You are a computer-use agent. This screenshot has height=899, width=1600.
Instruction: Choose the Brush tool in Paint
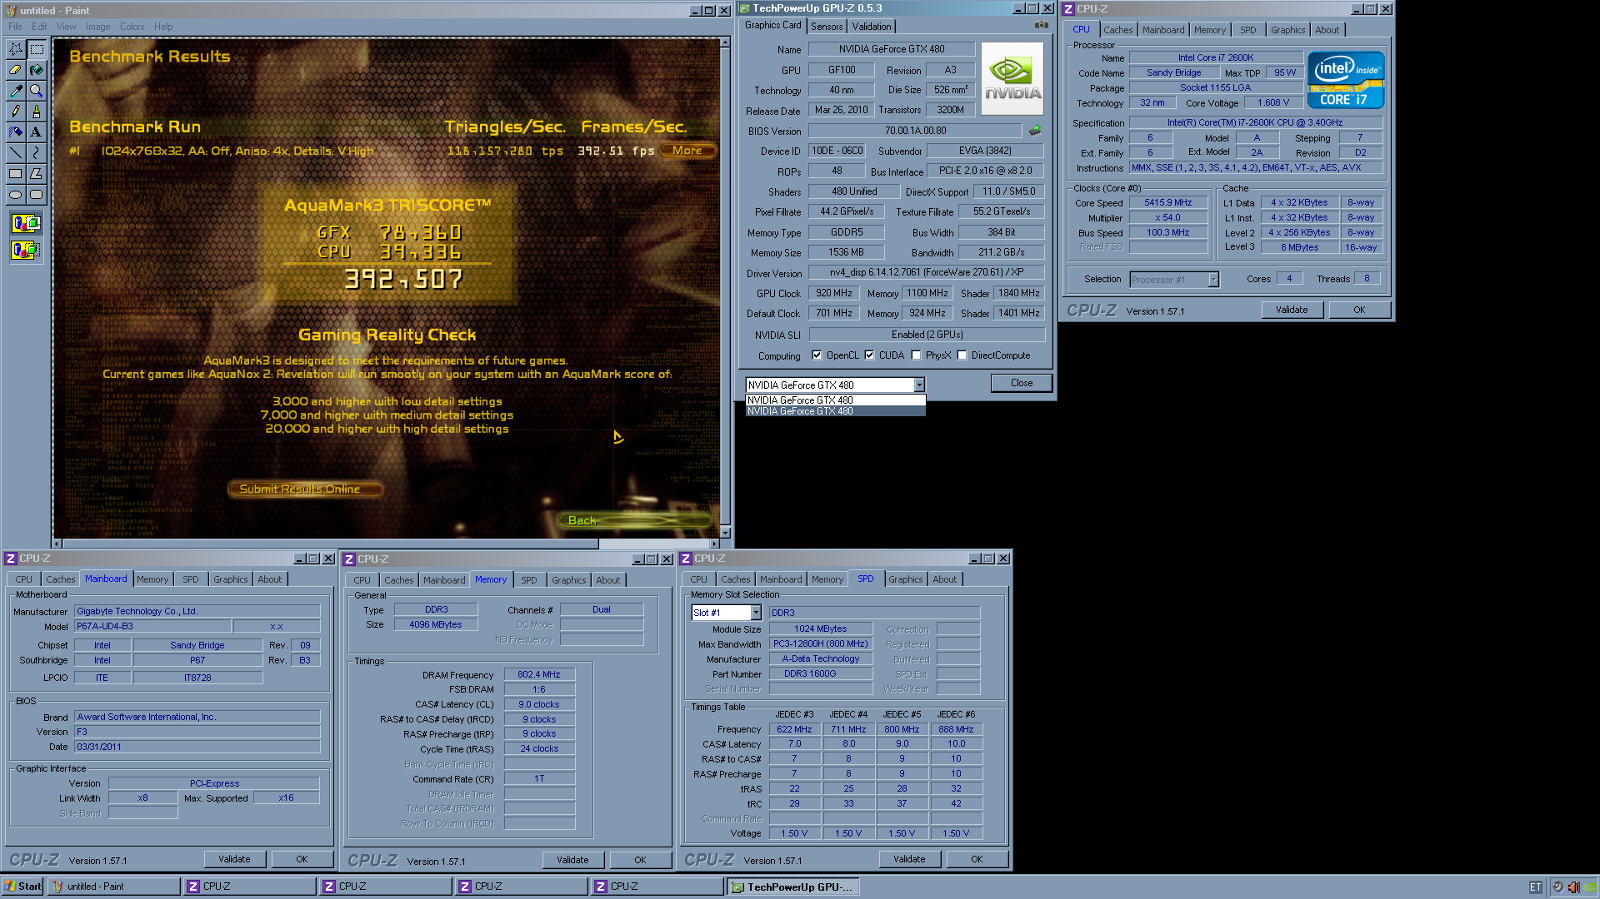[x=37, y=112]
